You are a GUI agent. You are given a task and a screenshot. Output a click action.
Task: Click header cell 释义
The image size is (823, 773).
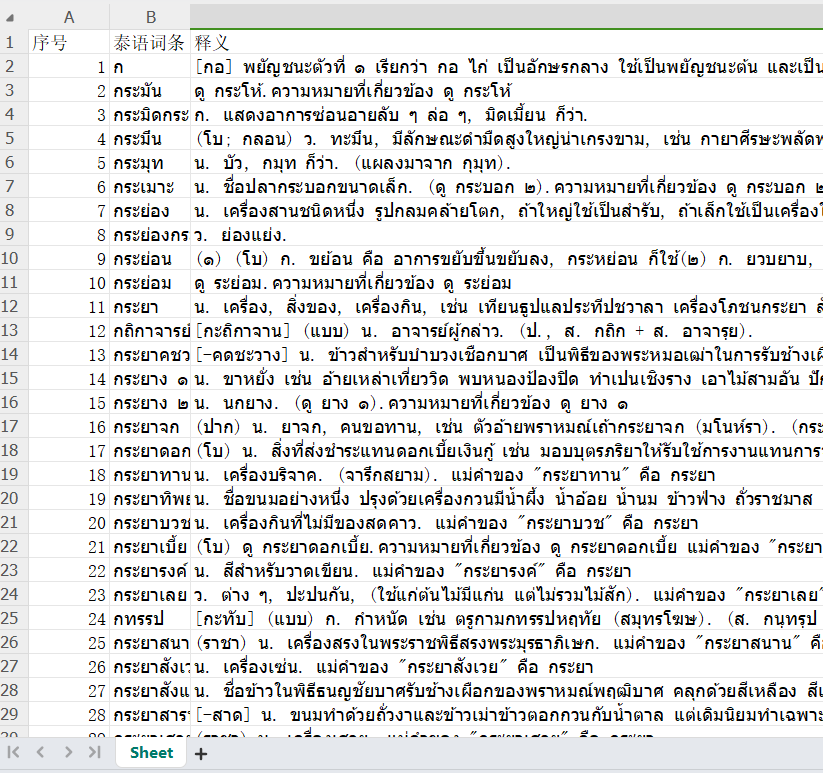click(x=507, y=42)
